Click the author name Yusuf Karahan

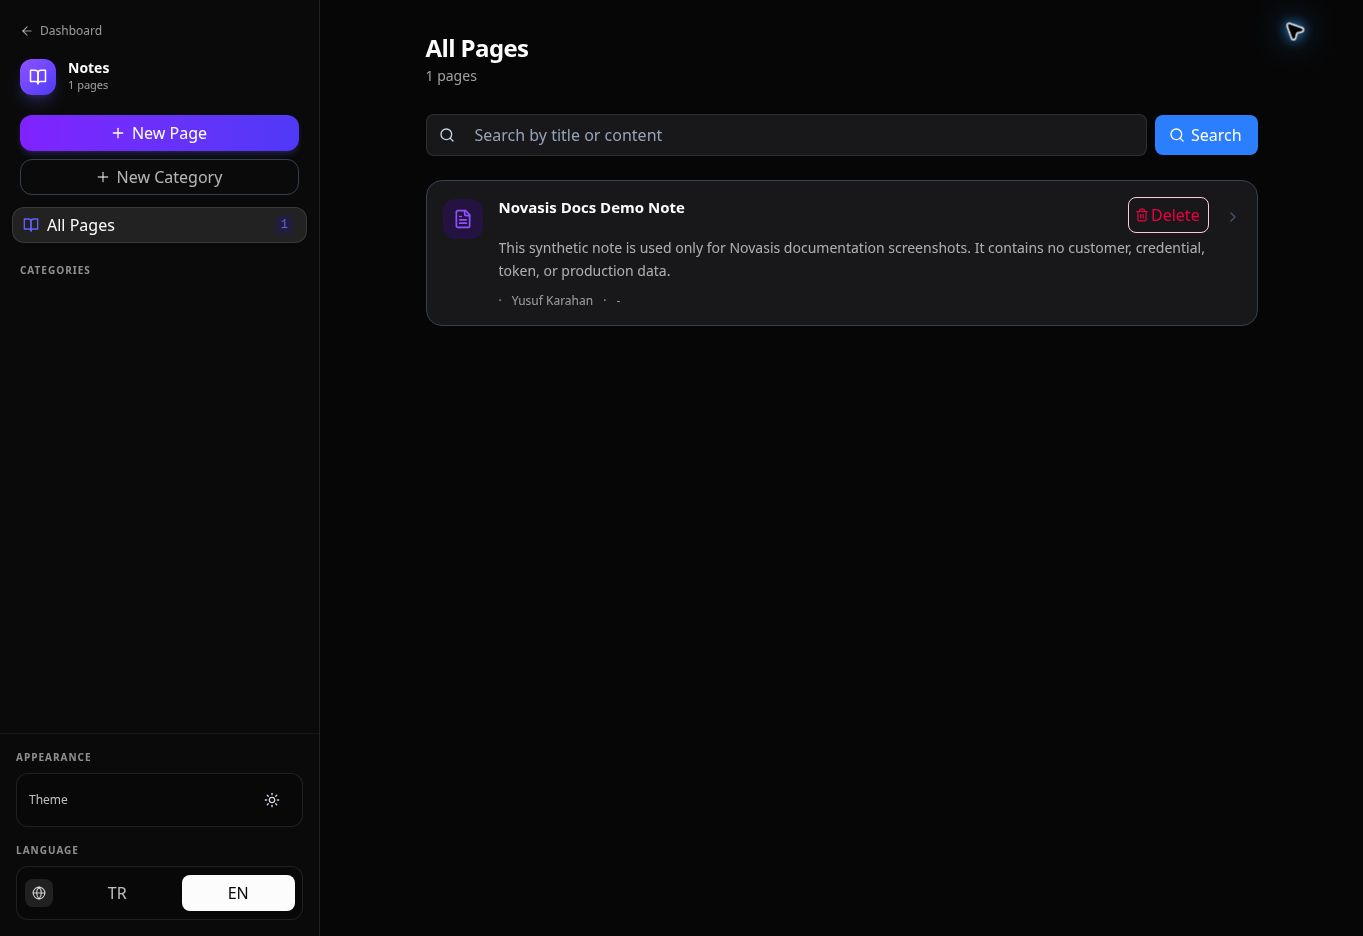click(552, 300)
